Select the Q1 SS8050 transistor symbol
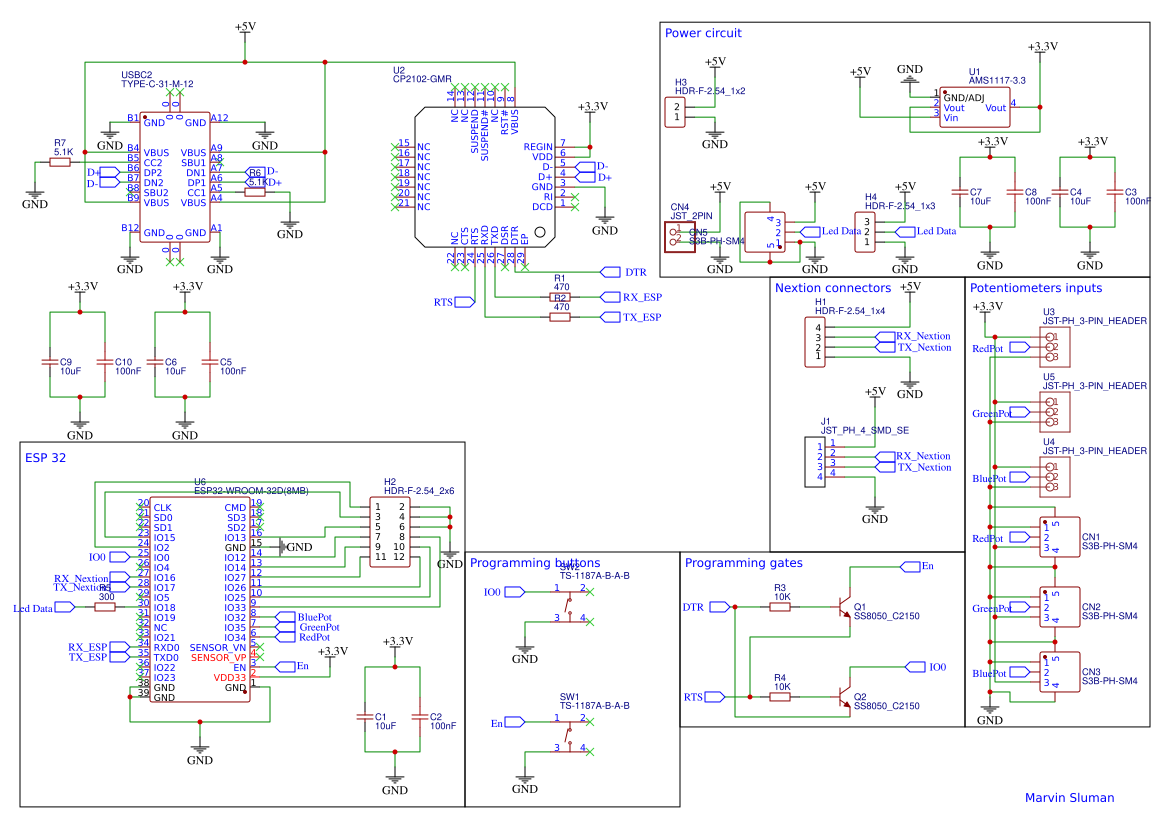1169x827 pixels. tap(843, 606)
